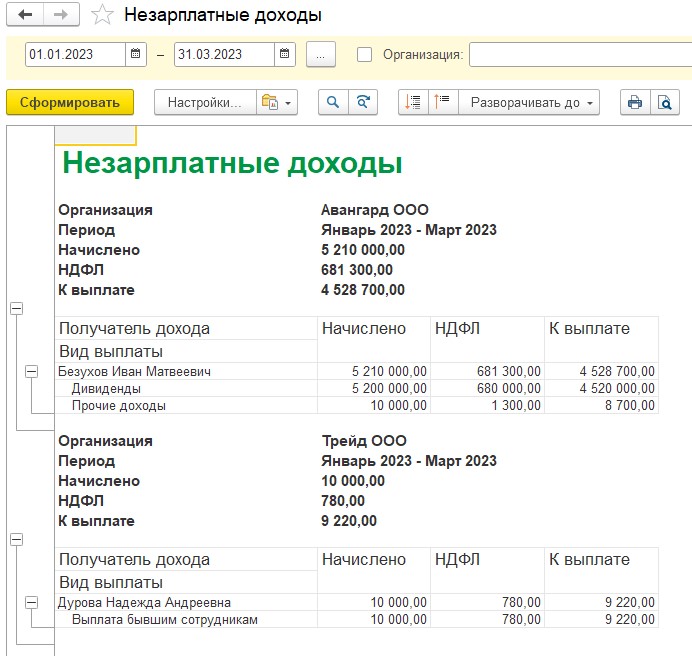
Task: Print the report with printer icon
Action: (x=635, y=102)
